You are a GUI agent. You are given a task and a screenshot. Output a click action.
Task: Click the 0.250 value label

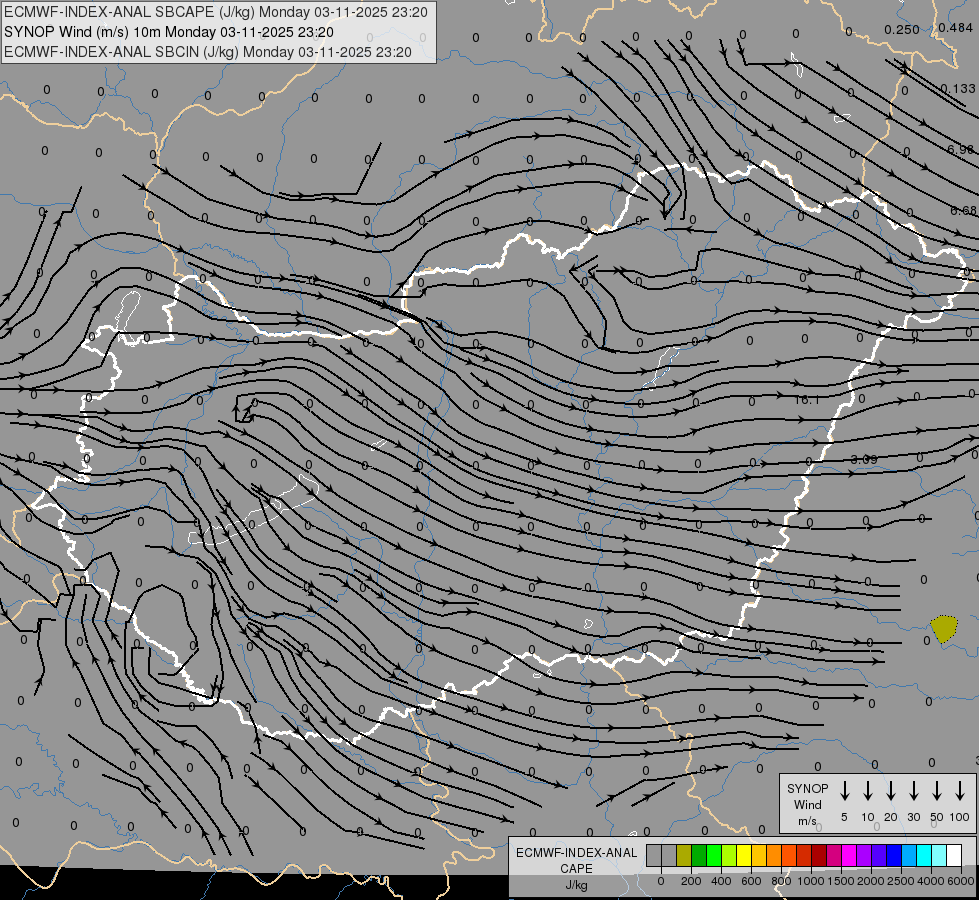click(x=902, y=29)
